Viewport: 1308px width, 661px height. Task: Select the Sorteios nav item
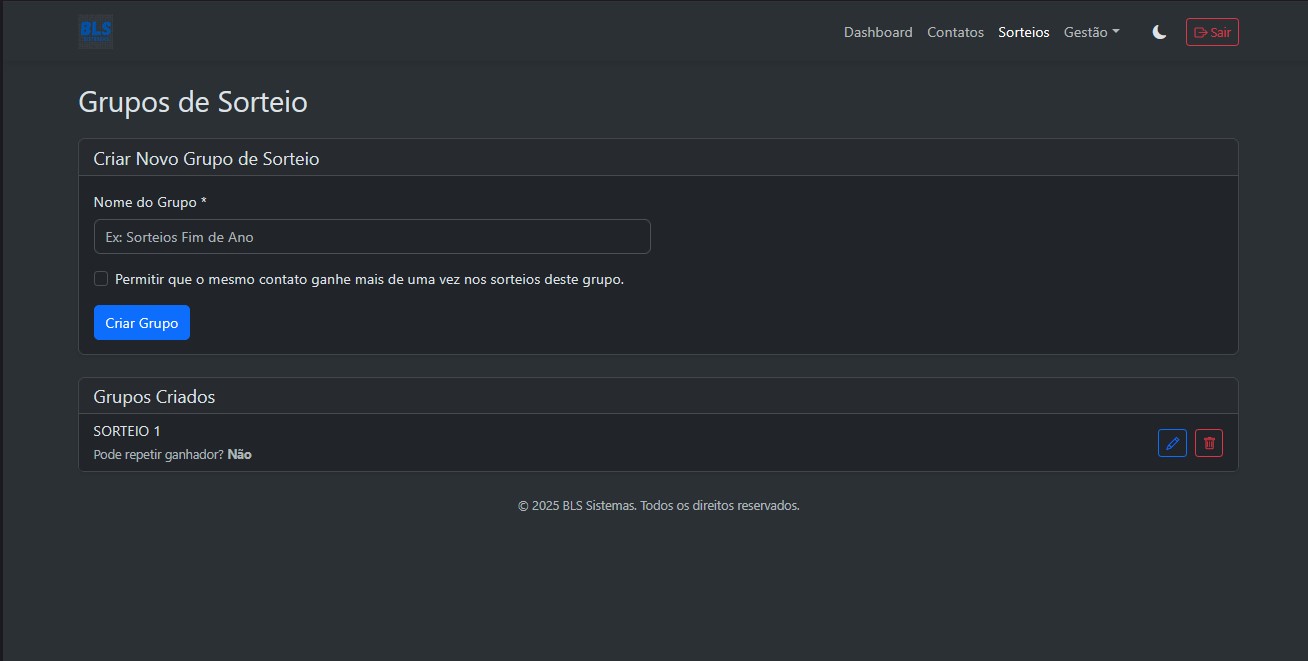1023,32
